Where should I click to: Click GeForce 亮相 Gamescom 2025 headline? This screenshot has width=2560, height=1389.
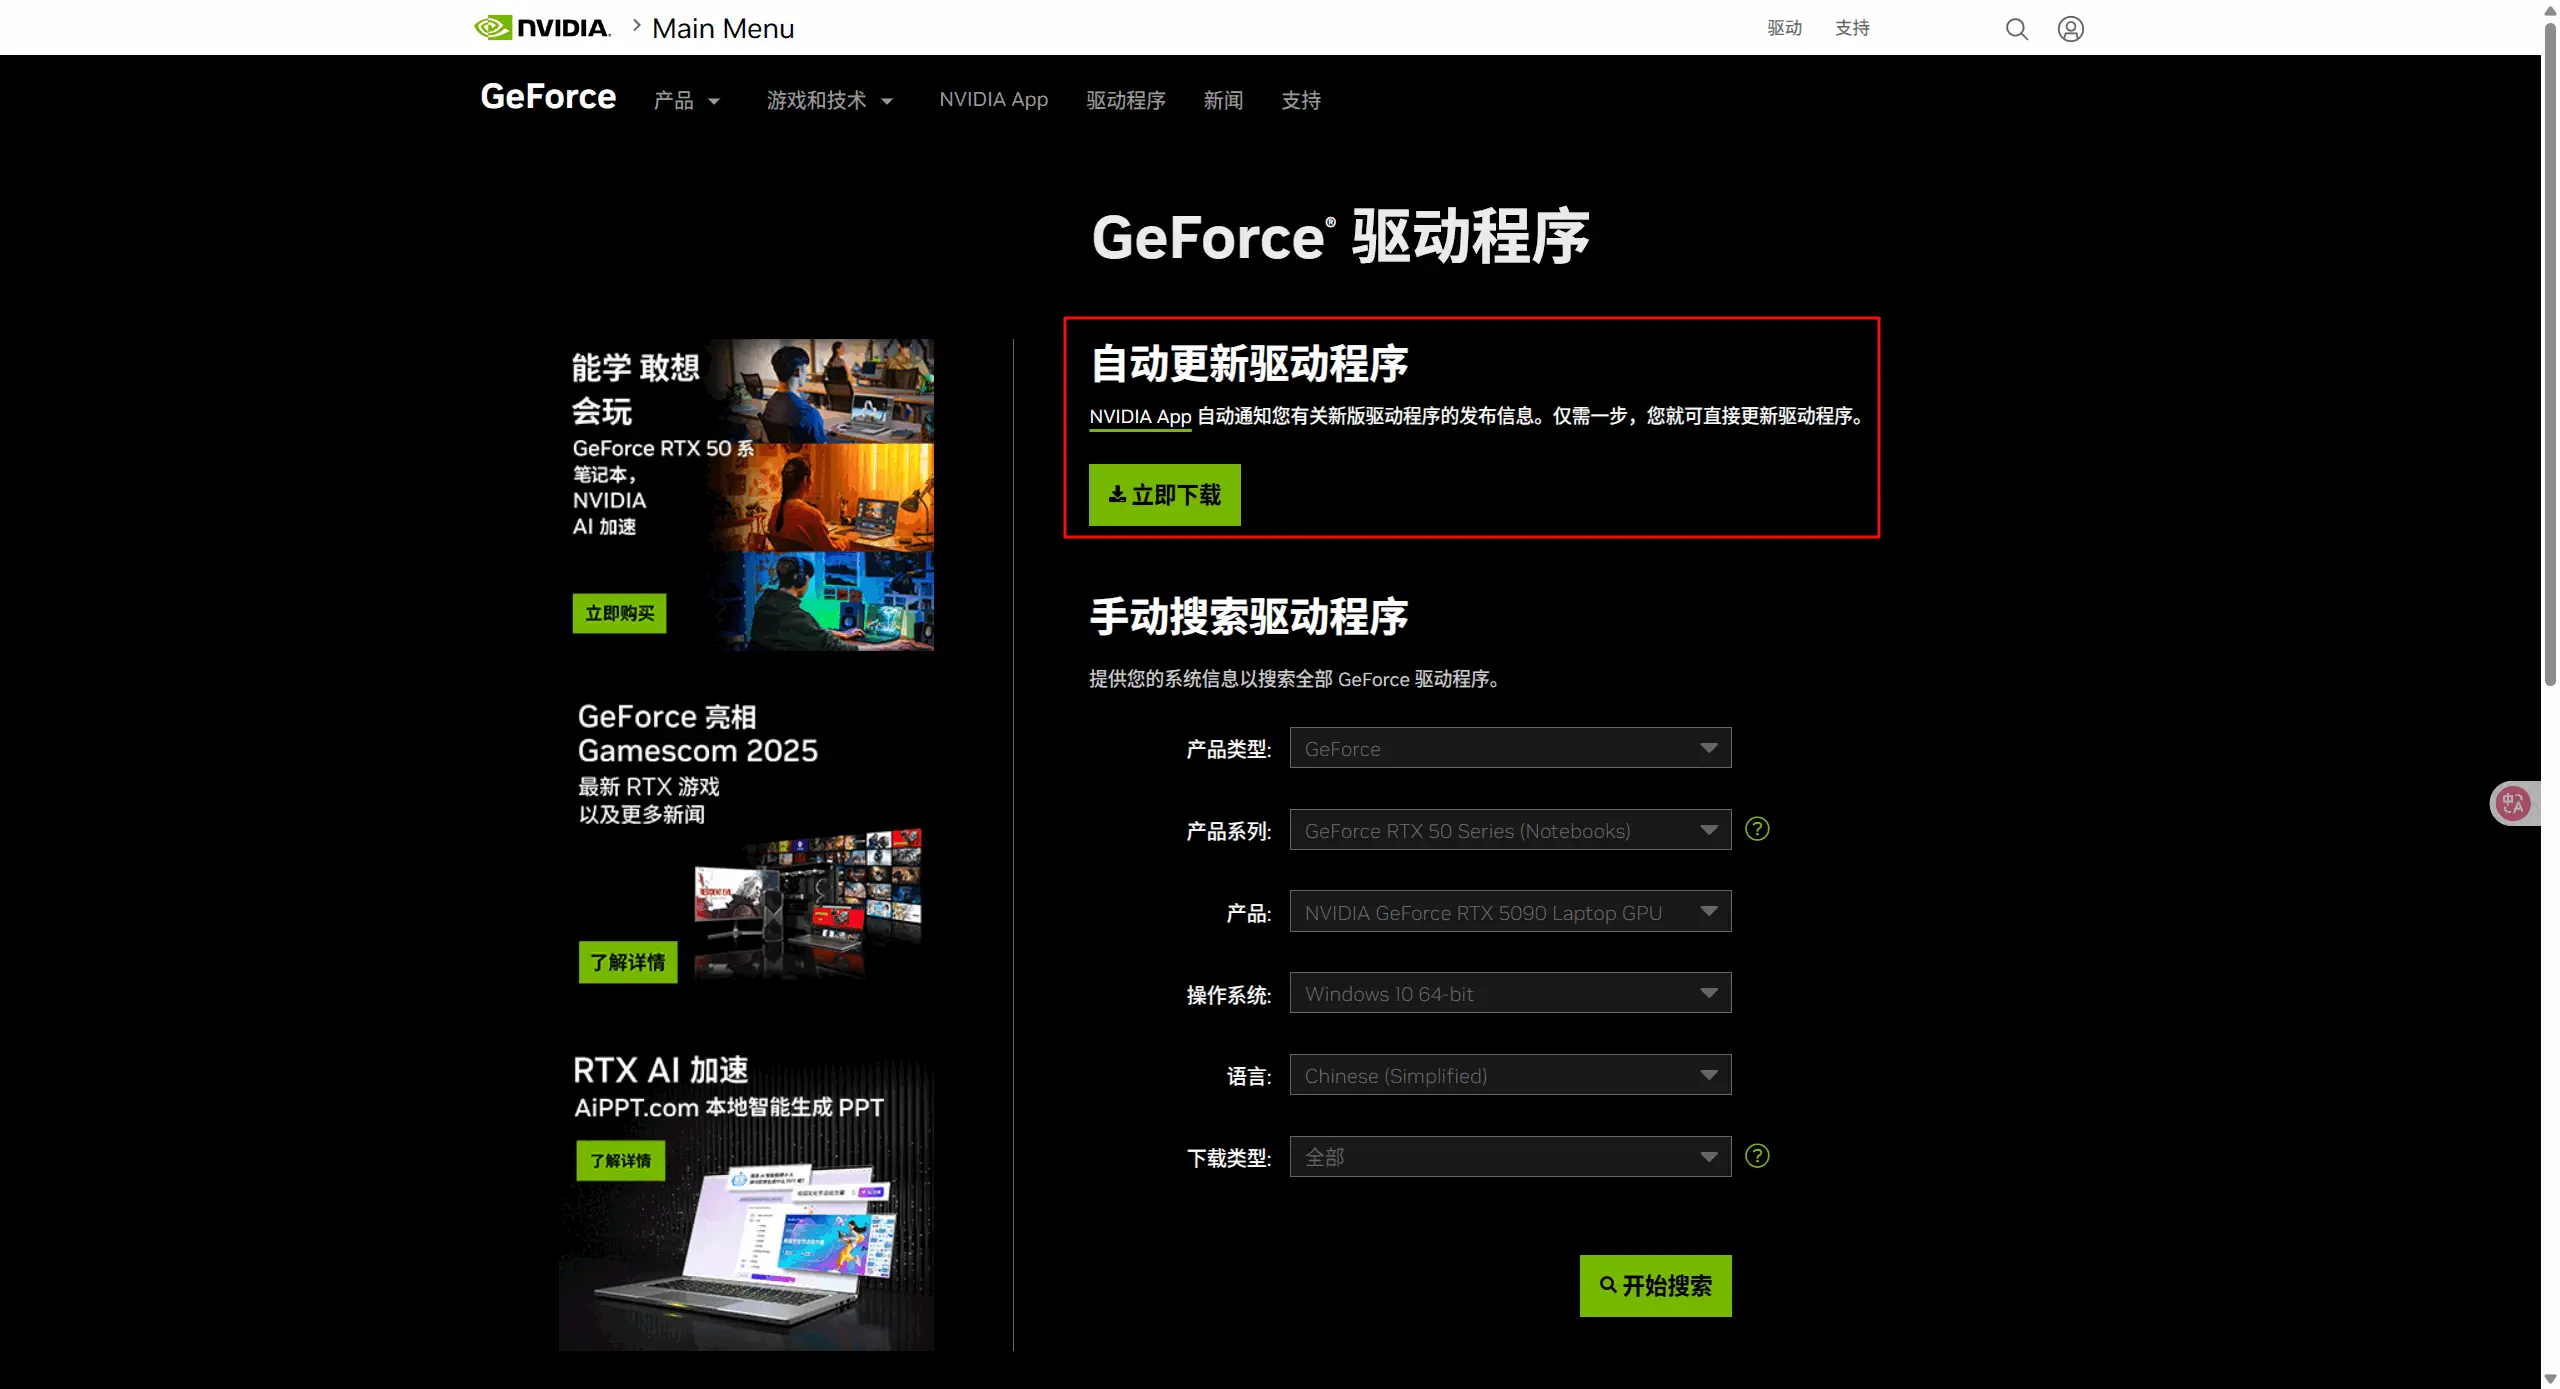[x=697, y=733]
